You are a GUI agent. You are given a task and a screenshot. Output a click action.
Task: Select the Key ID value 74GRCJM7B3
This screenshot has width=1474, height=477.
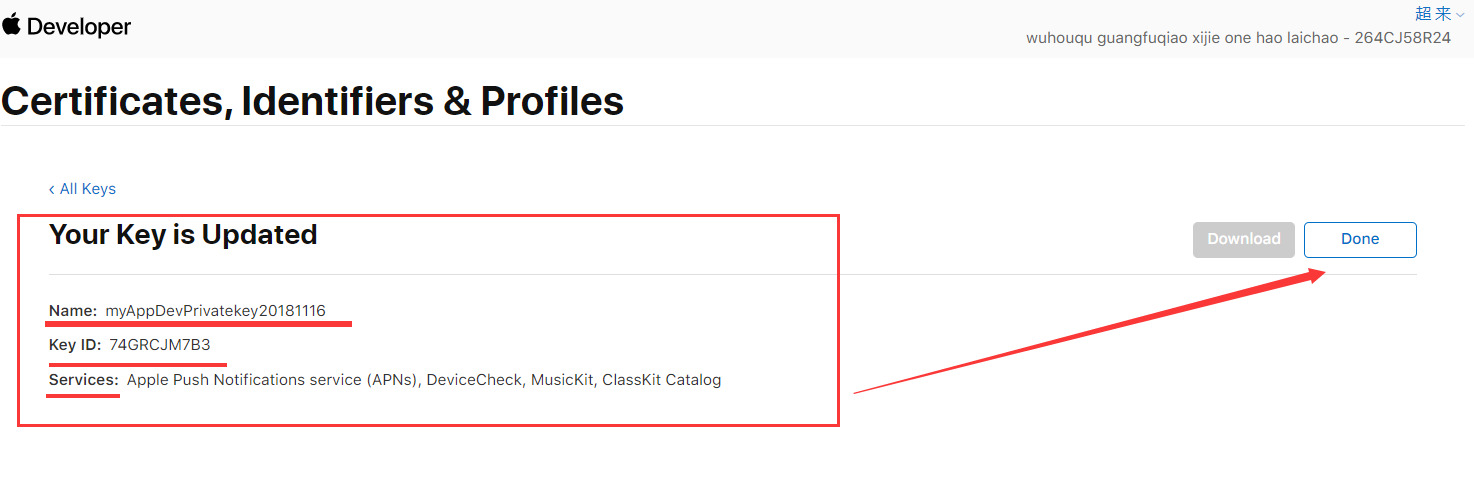160,345
